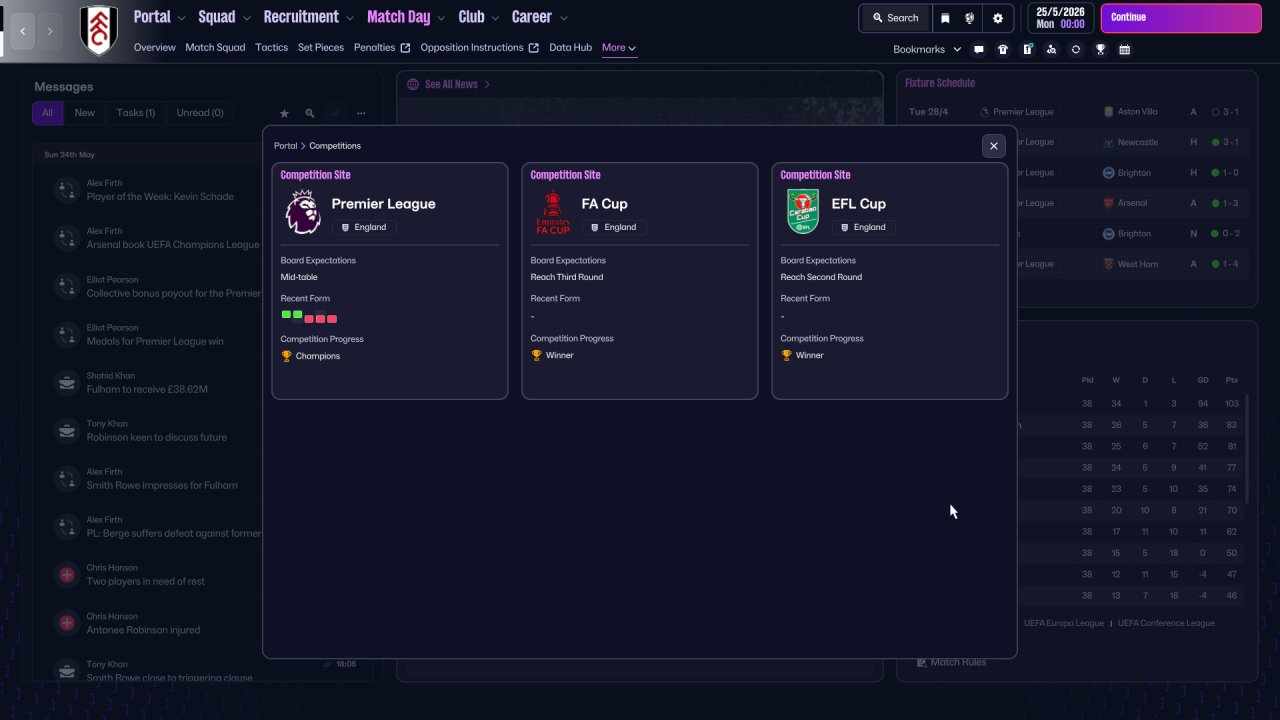Screen dimensions: 1280x720
Task: Click the Search button
Action: tap(895, 18)
